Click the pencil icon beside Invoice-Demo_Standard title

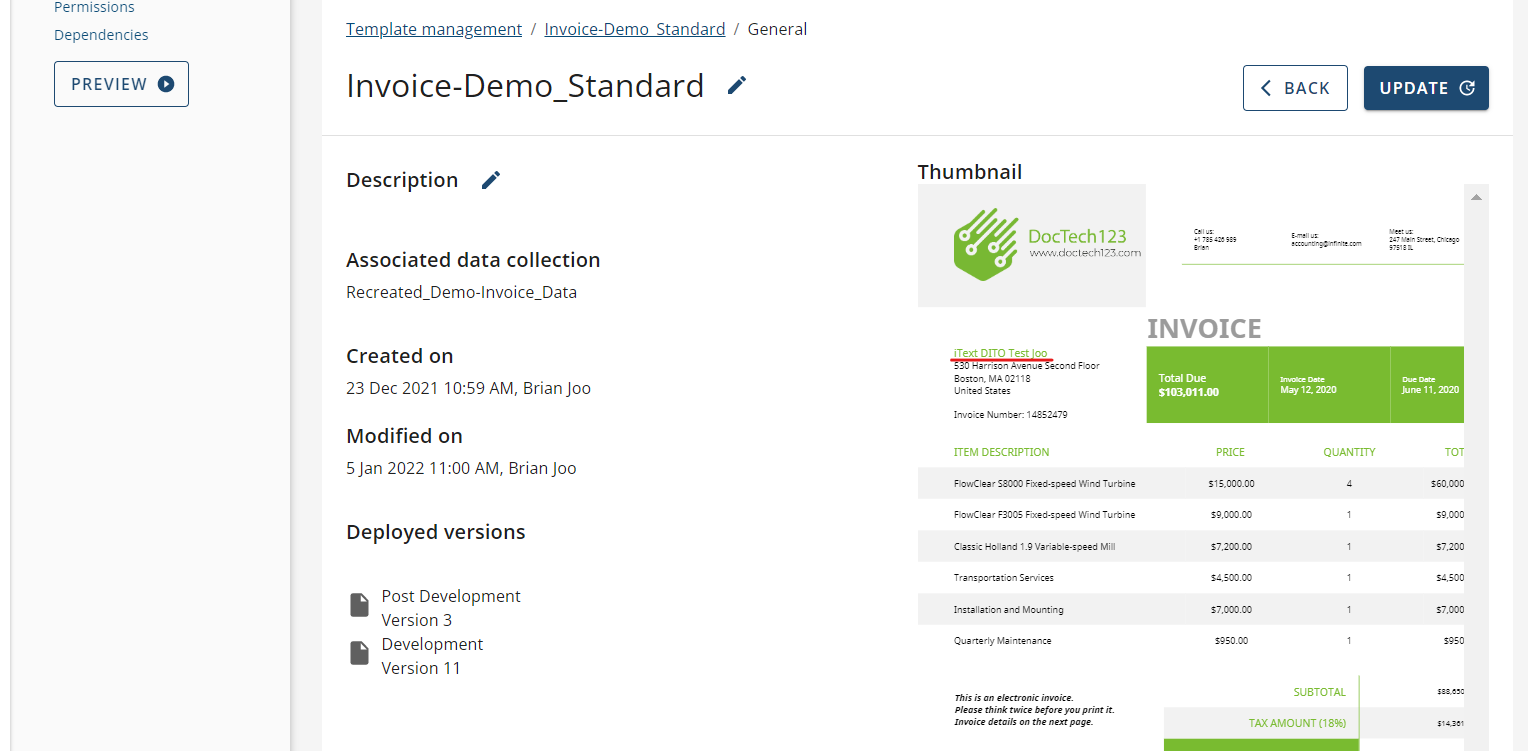point(737,86)
